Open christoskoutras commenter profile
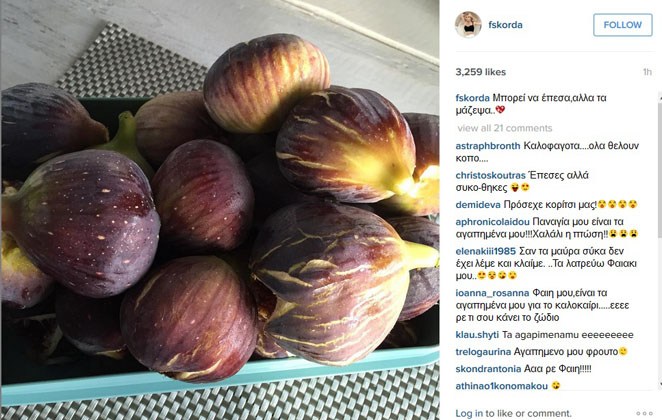 pyautogui.click(x=490, y=175)
